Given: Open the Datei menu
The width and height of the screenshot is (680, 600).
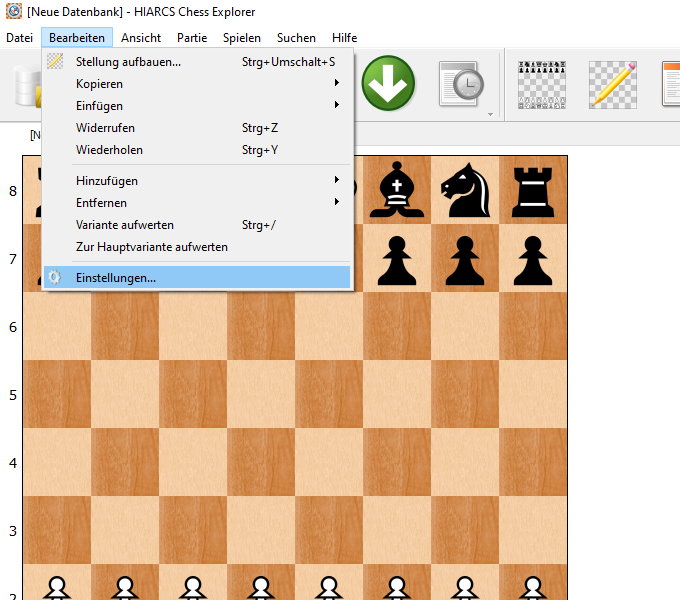Looking at the screenshot, I should click(20, 38).
